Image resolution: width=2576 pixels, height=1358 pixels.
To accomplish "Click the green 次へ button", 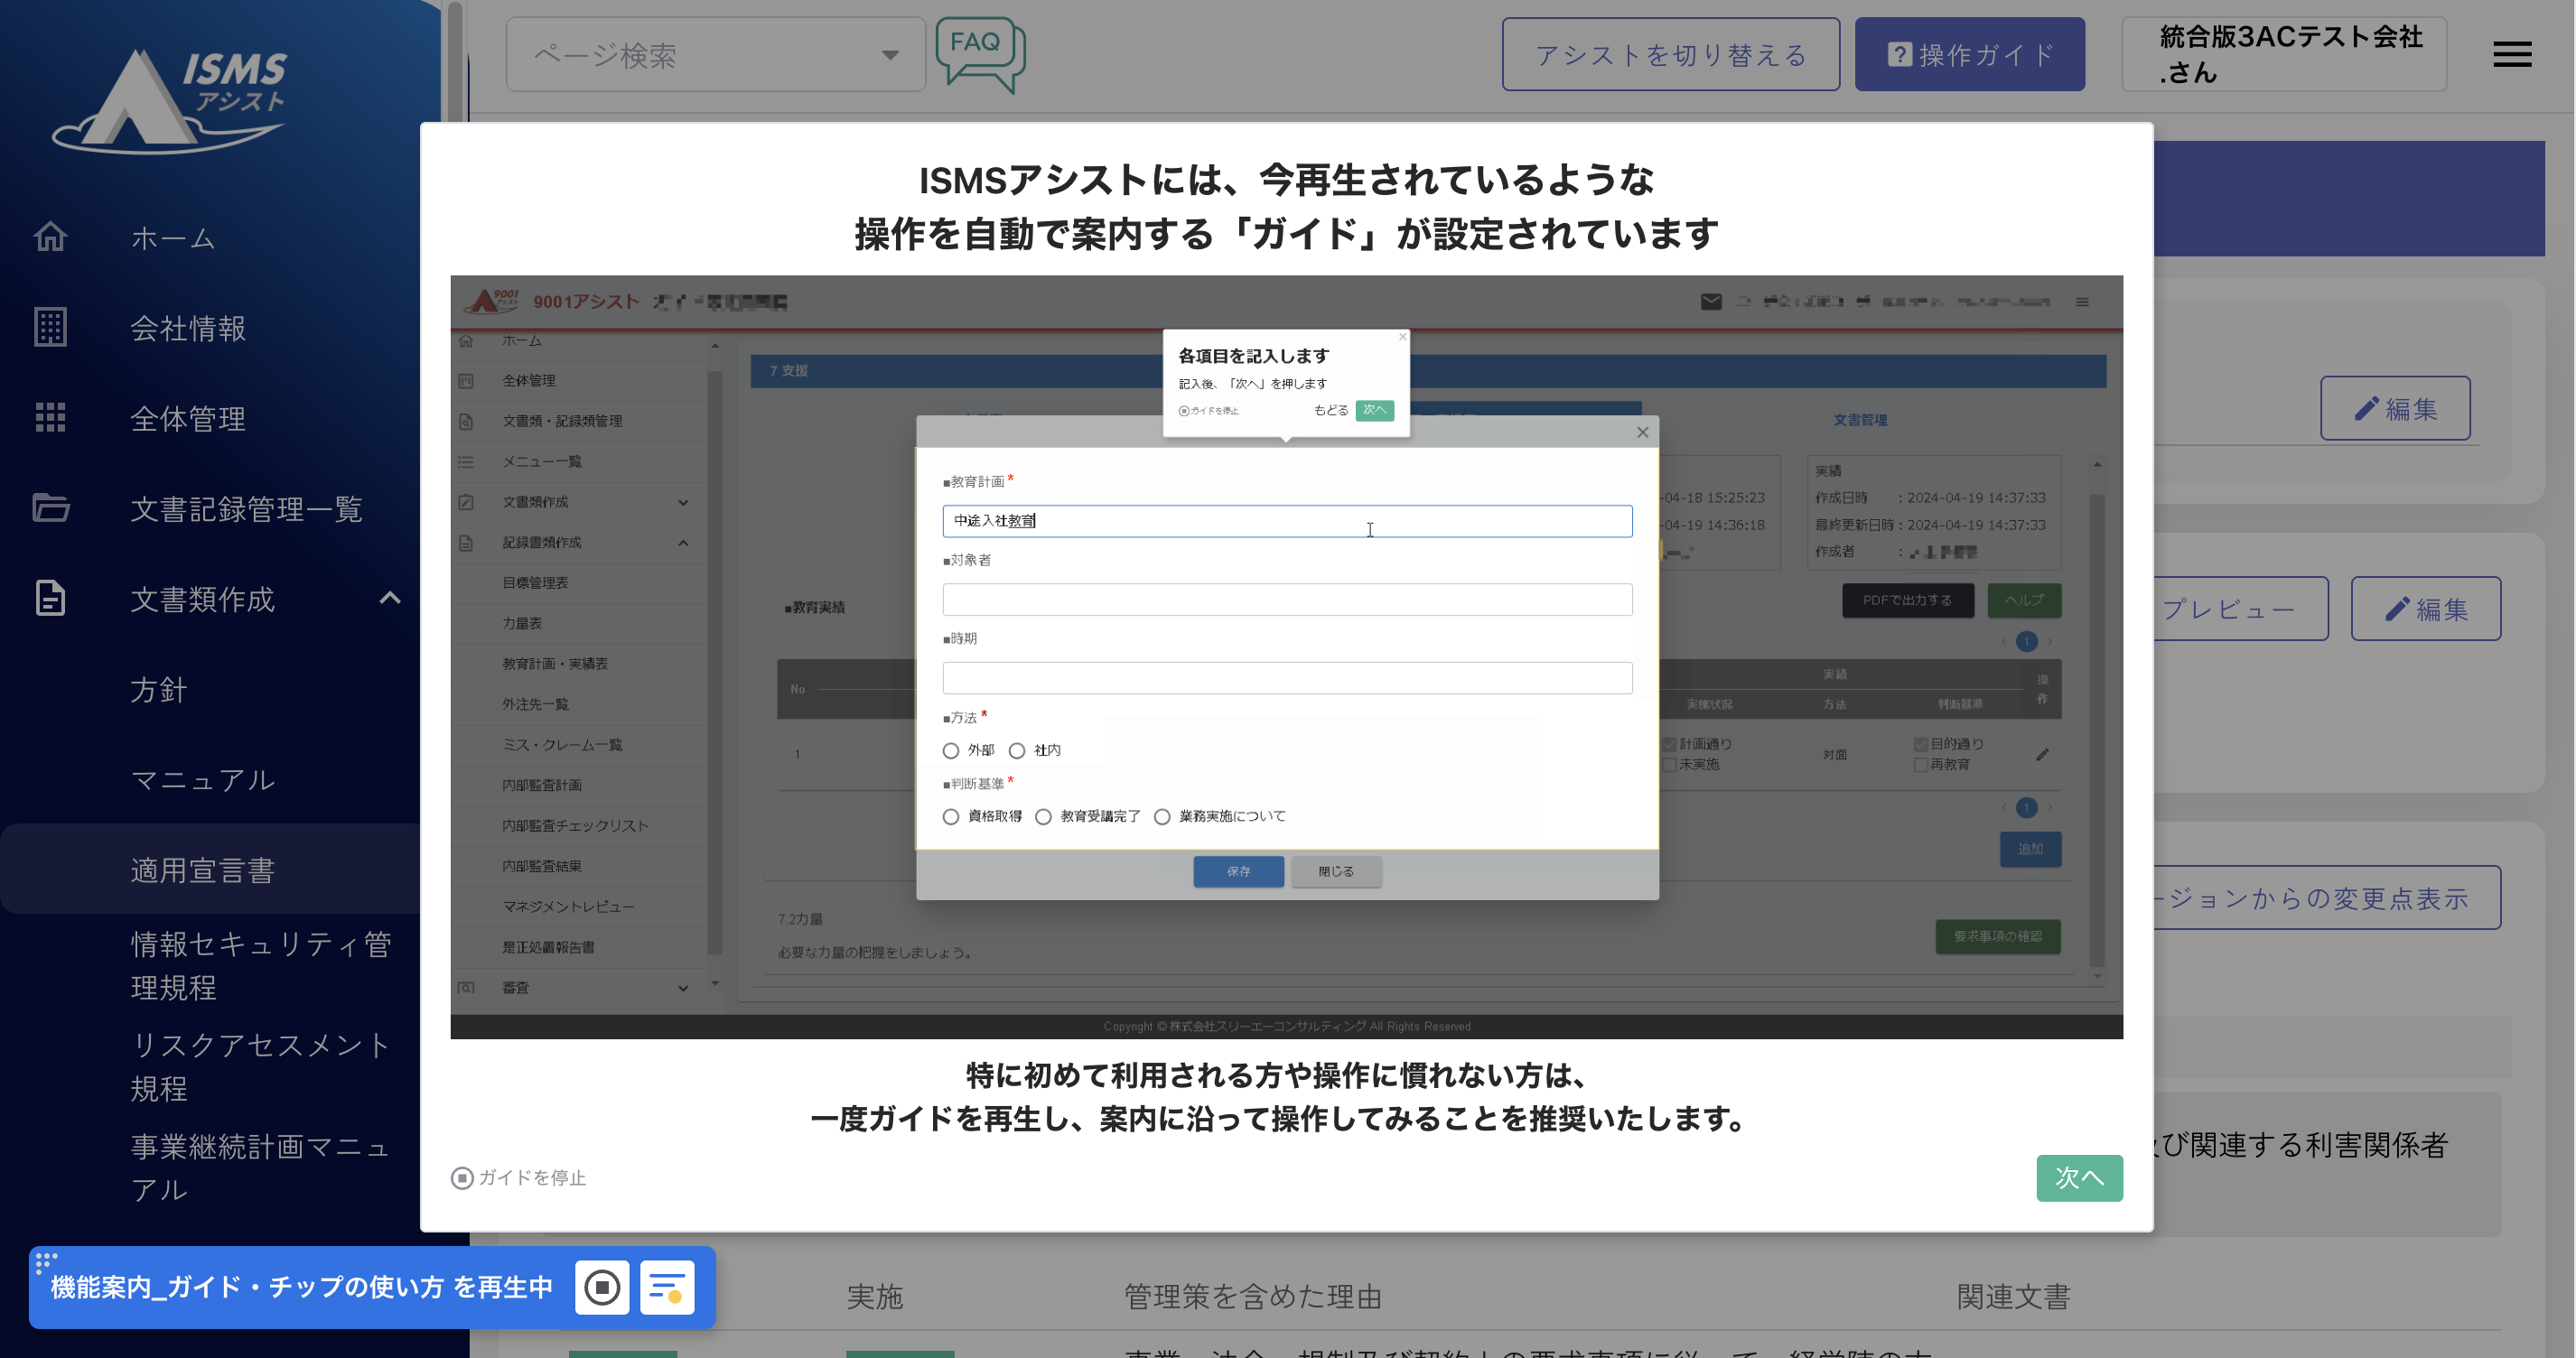I will point(2078,1178).
